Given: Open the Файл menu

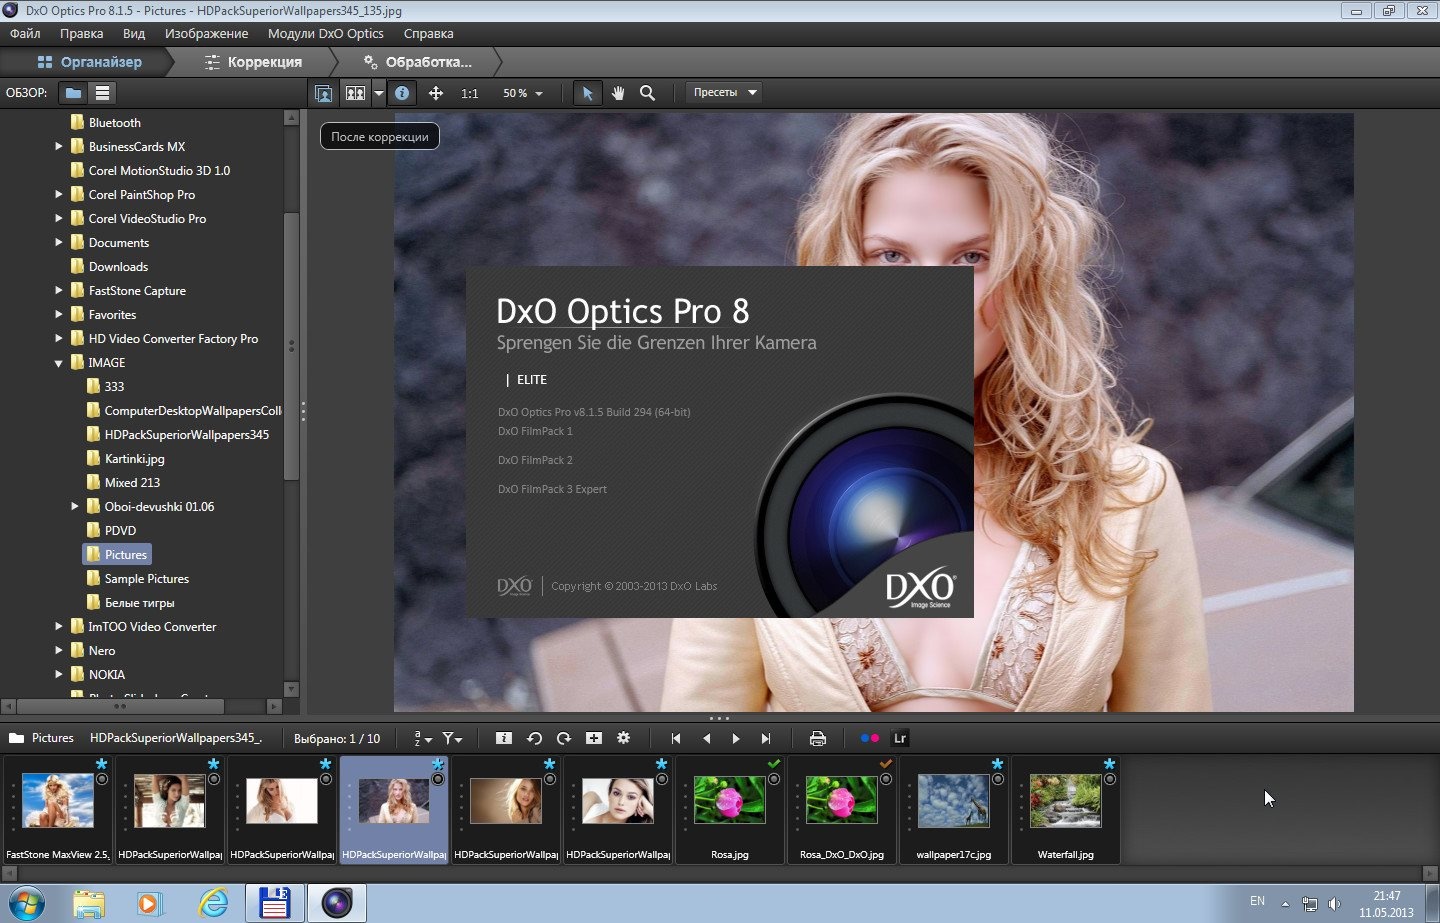Looking at the screenshot, I should pos(25,33).
